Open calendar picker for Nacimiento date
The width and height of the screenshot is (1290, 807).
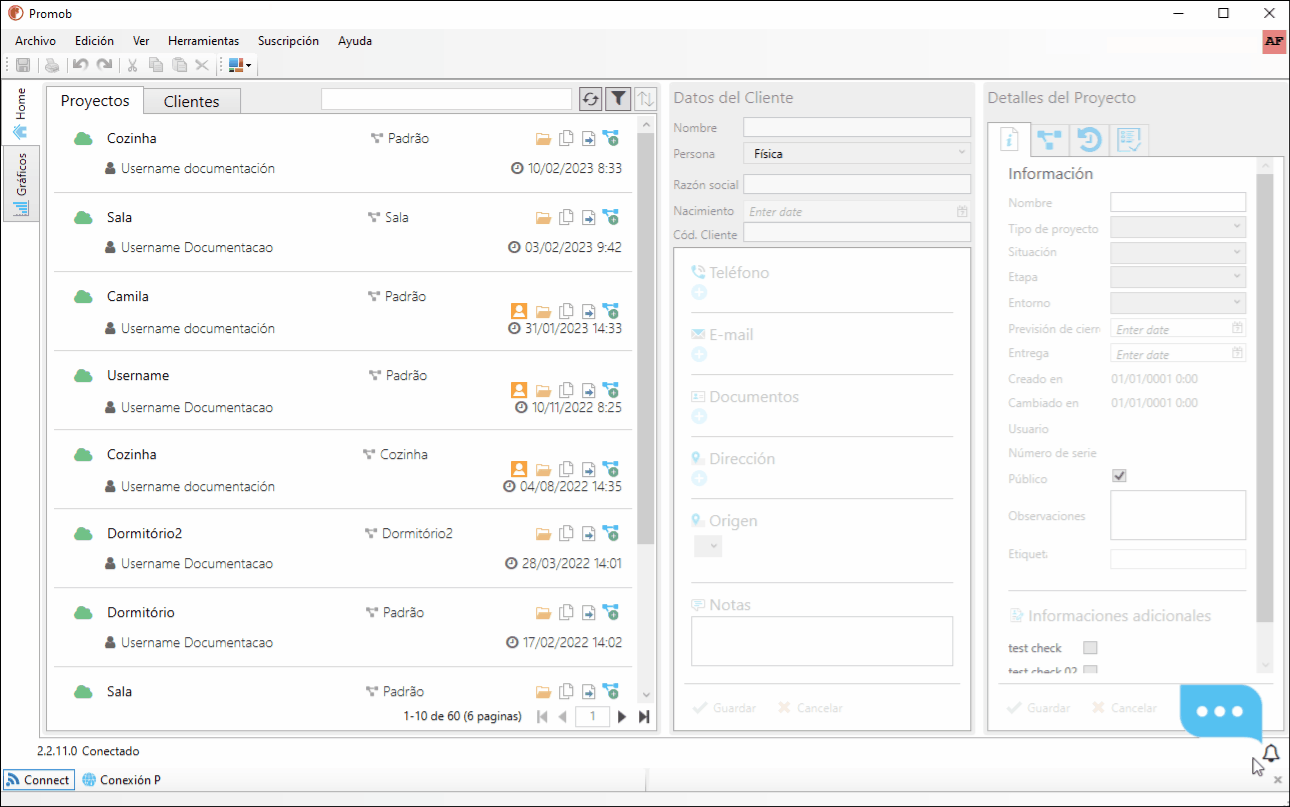[962, 212]
